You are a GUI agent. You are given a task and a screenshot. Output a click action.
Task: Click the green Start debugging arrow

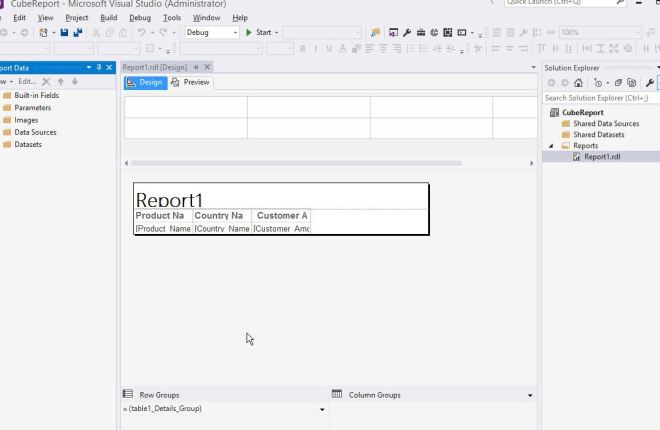(x=250, y=33)
